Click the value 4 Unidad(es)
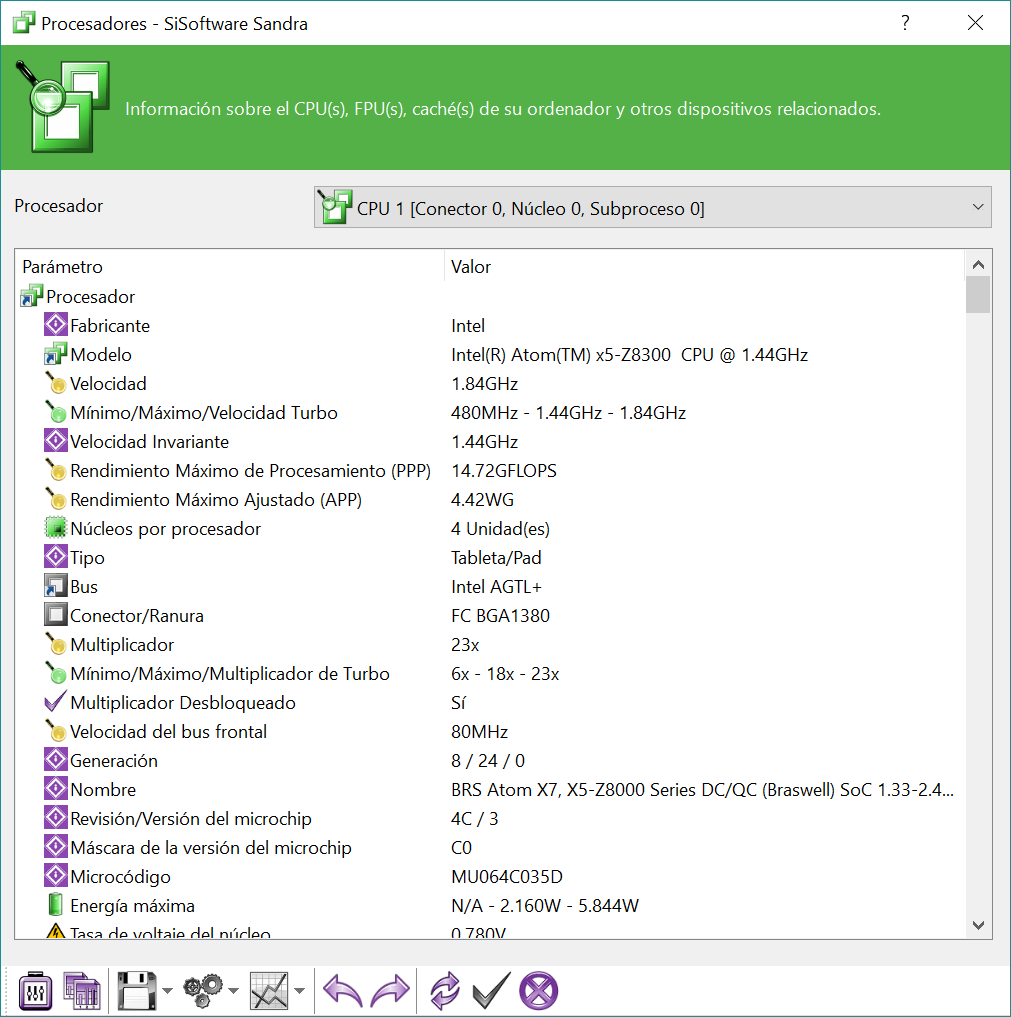The height and width of the screenshot is (1017, 1011). pos(501,529)
